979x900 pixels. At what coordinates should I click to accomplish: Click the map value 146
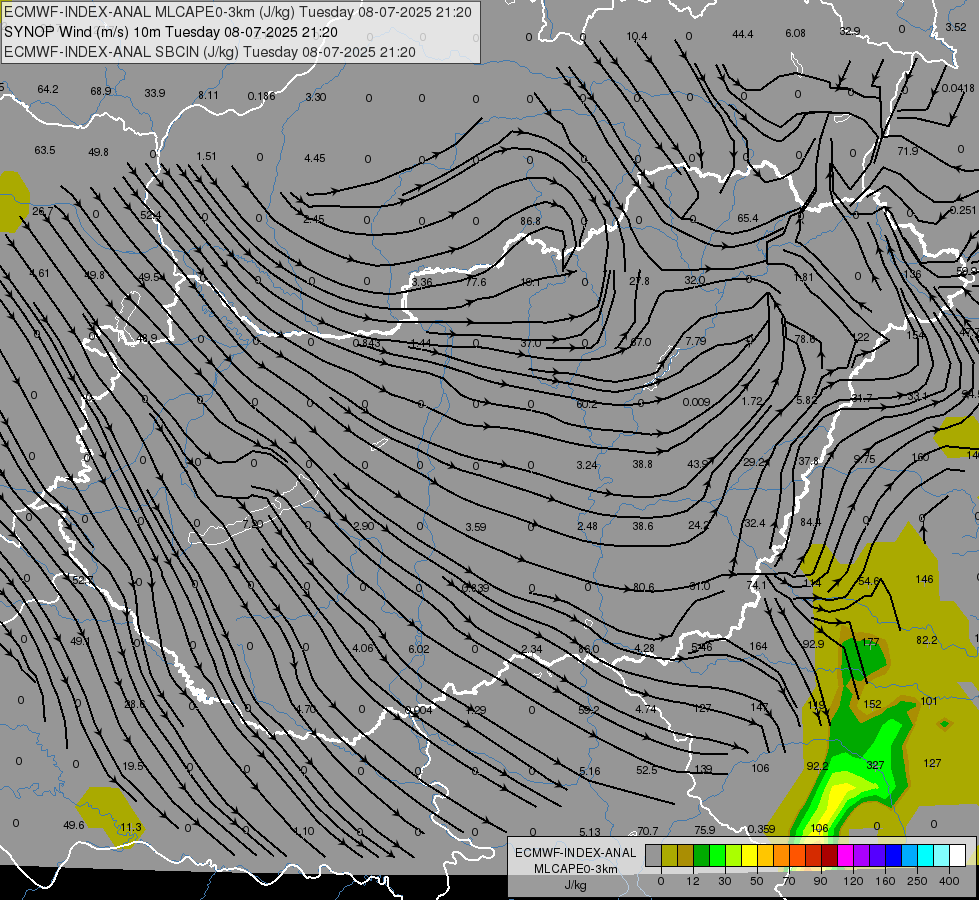(924, 579)
